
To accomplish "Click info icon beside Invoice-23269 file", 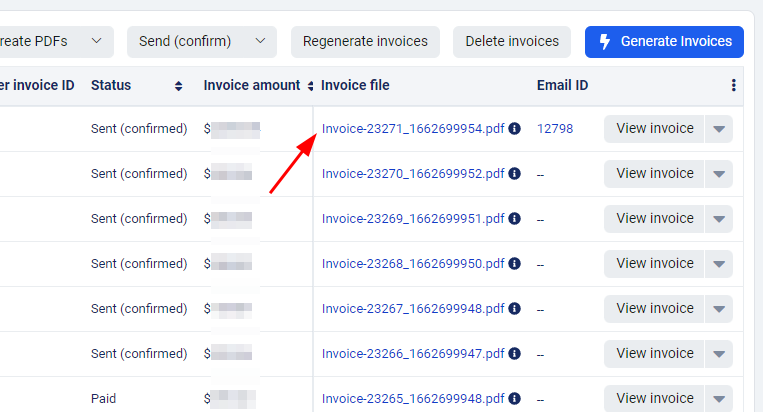I will point(515,219).
